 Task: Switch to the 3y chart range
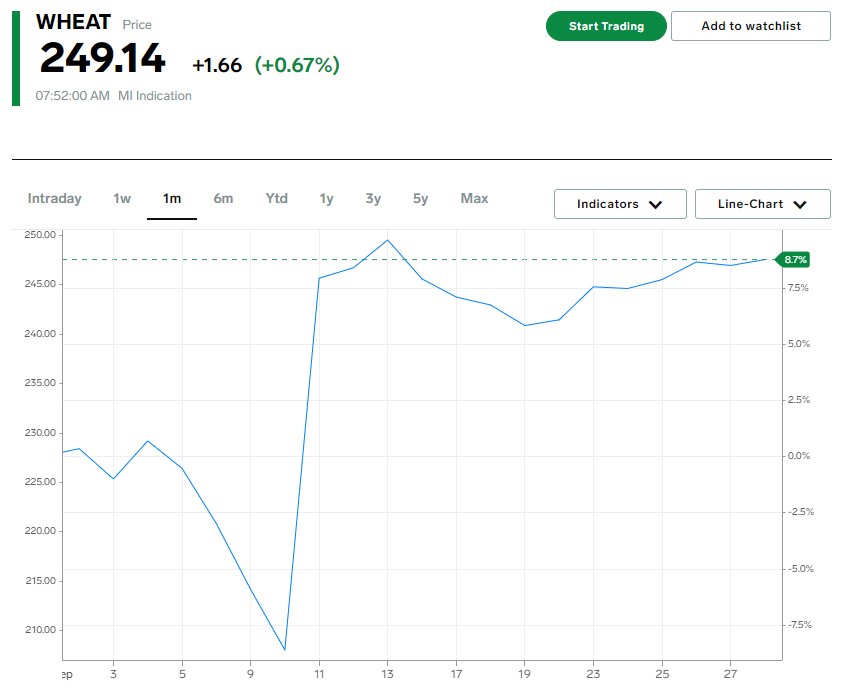(373, 199)
